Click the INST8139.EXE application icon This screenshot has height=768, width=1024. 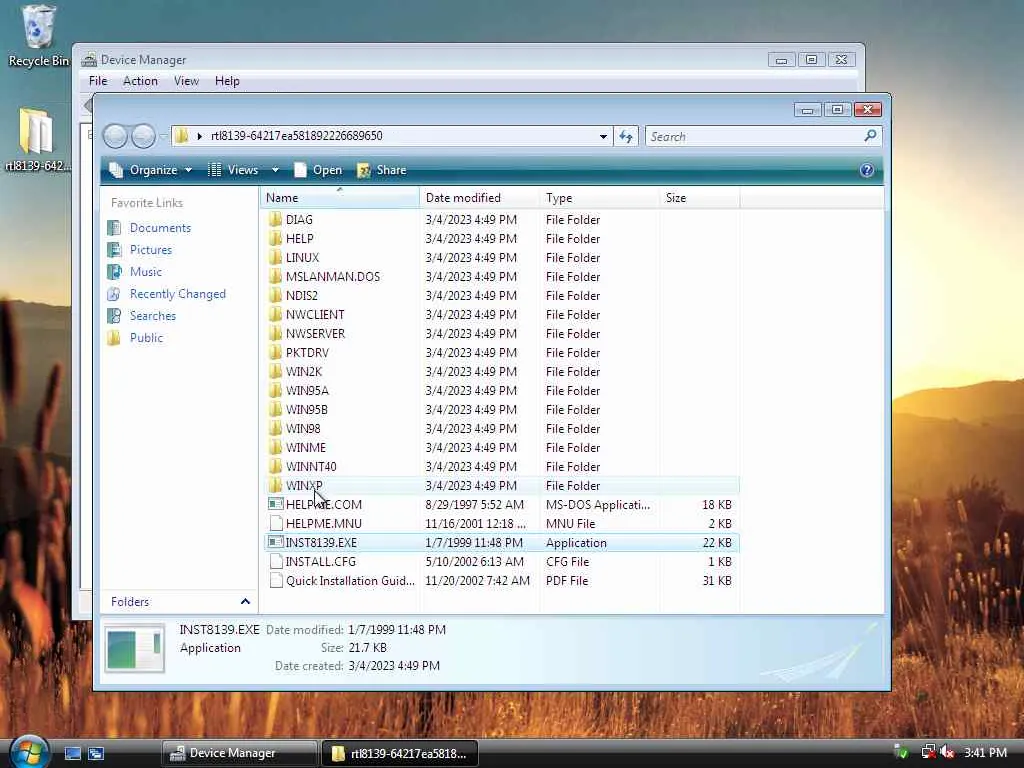276,542
